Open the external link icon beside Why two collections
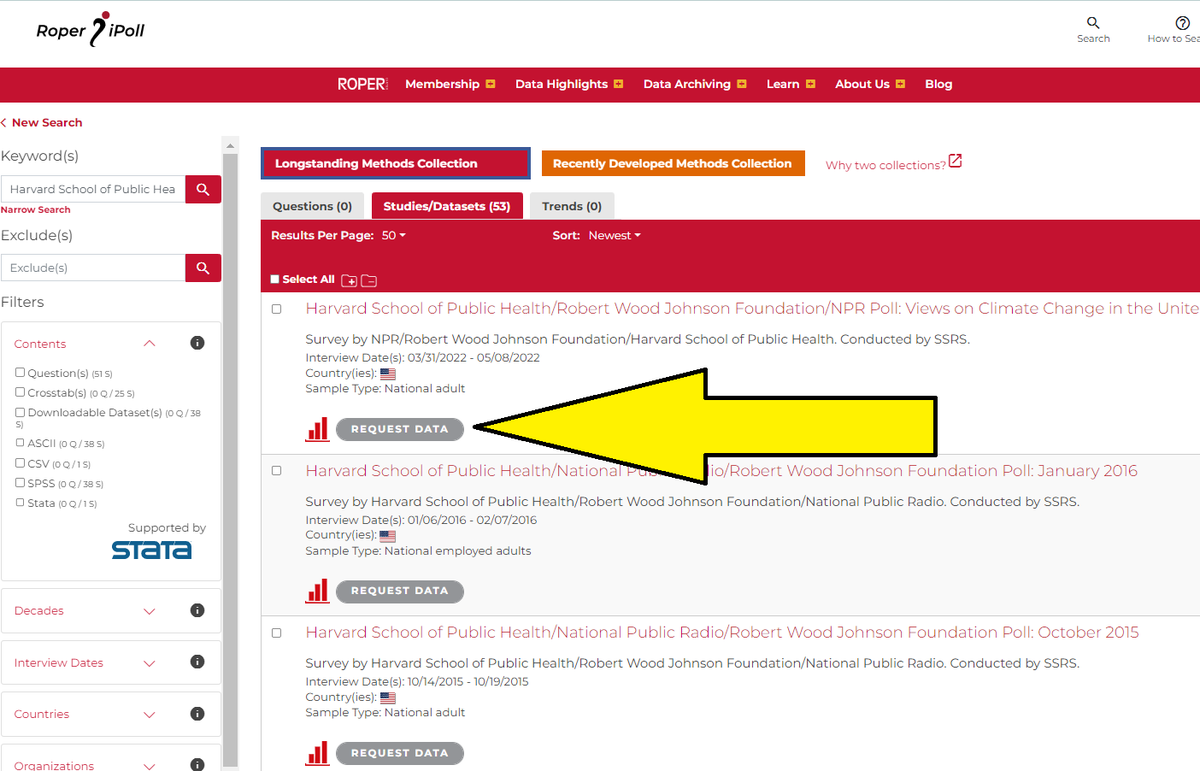This screenshot has height=771, width=1200. point(956,162)
